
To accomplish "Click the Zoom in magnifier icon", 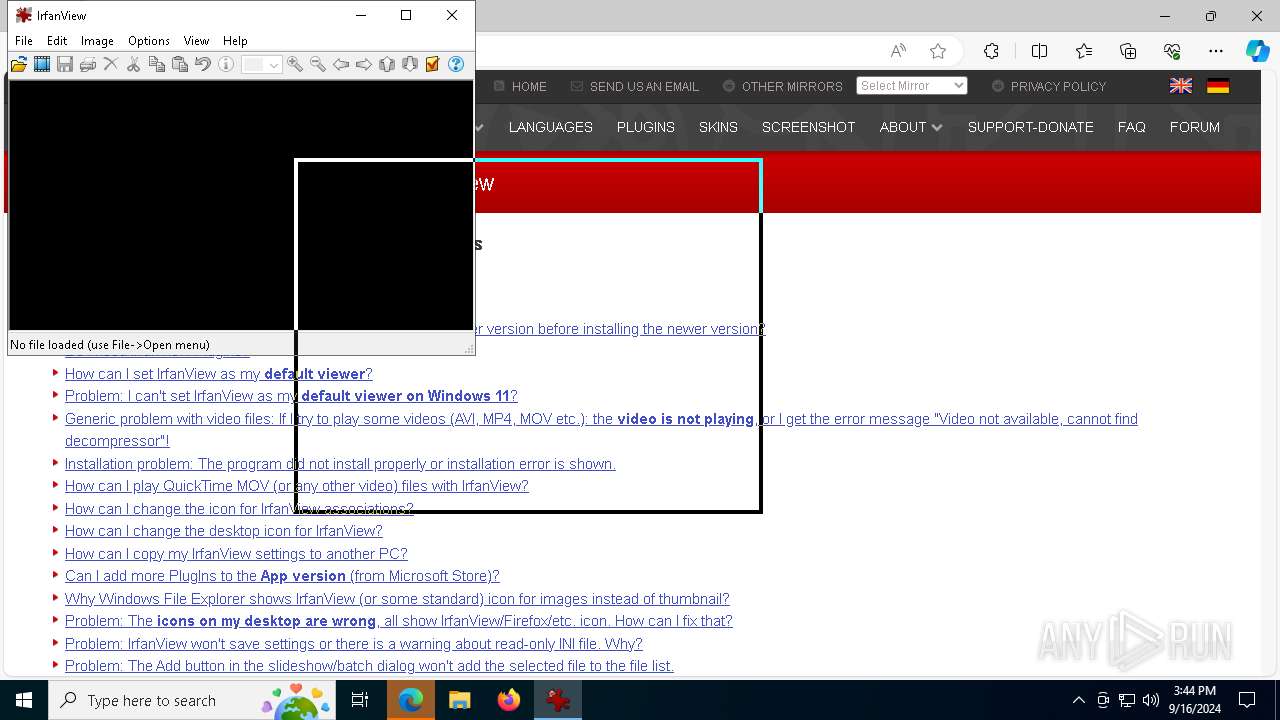I will [295, 64].
